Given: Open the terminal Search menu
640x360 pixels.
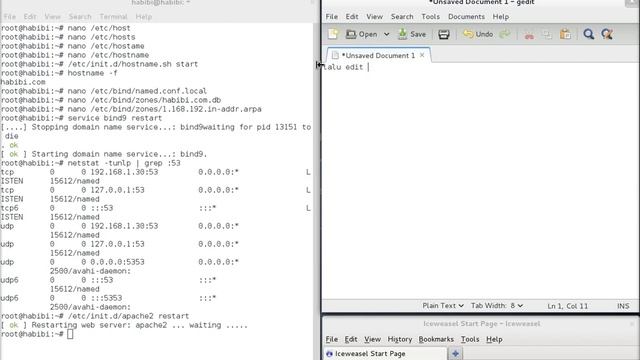Looking at the screenshot, I should point(80,17).
